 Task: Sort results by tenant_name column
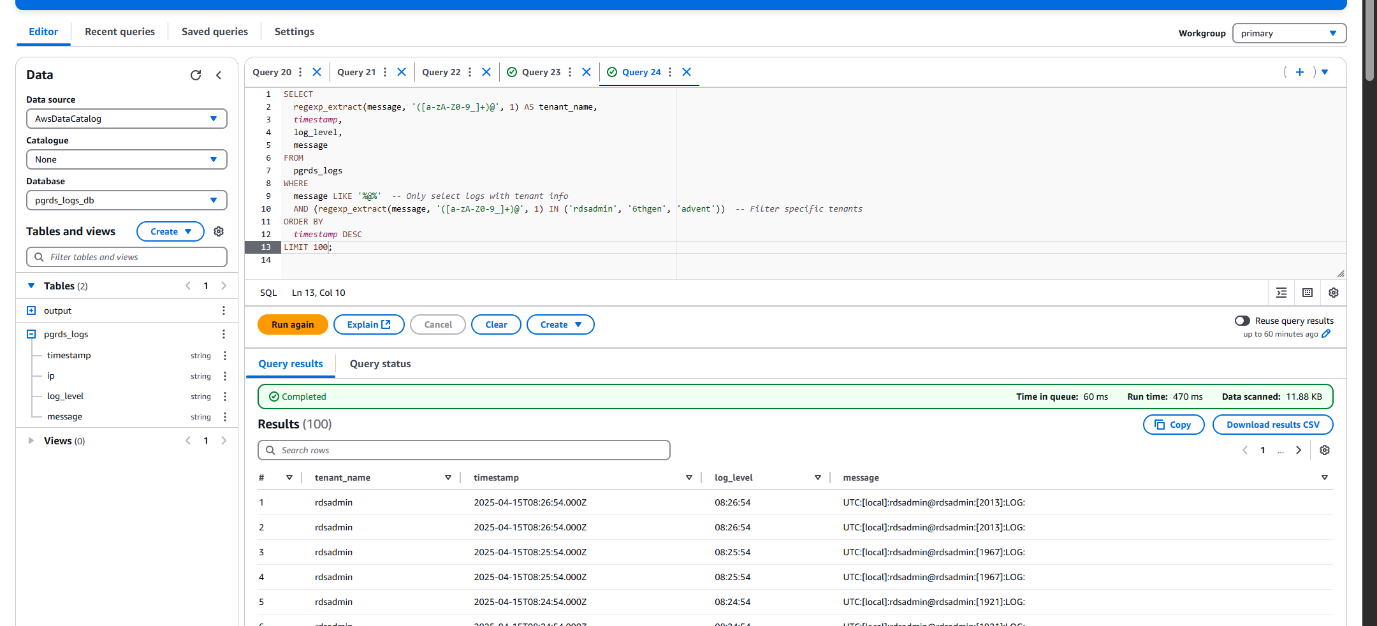click(x=448, y=478)
